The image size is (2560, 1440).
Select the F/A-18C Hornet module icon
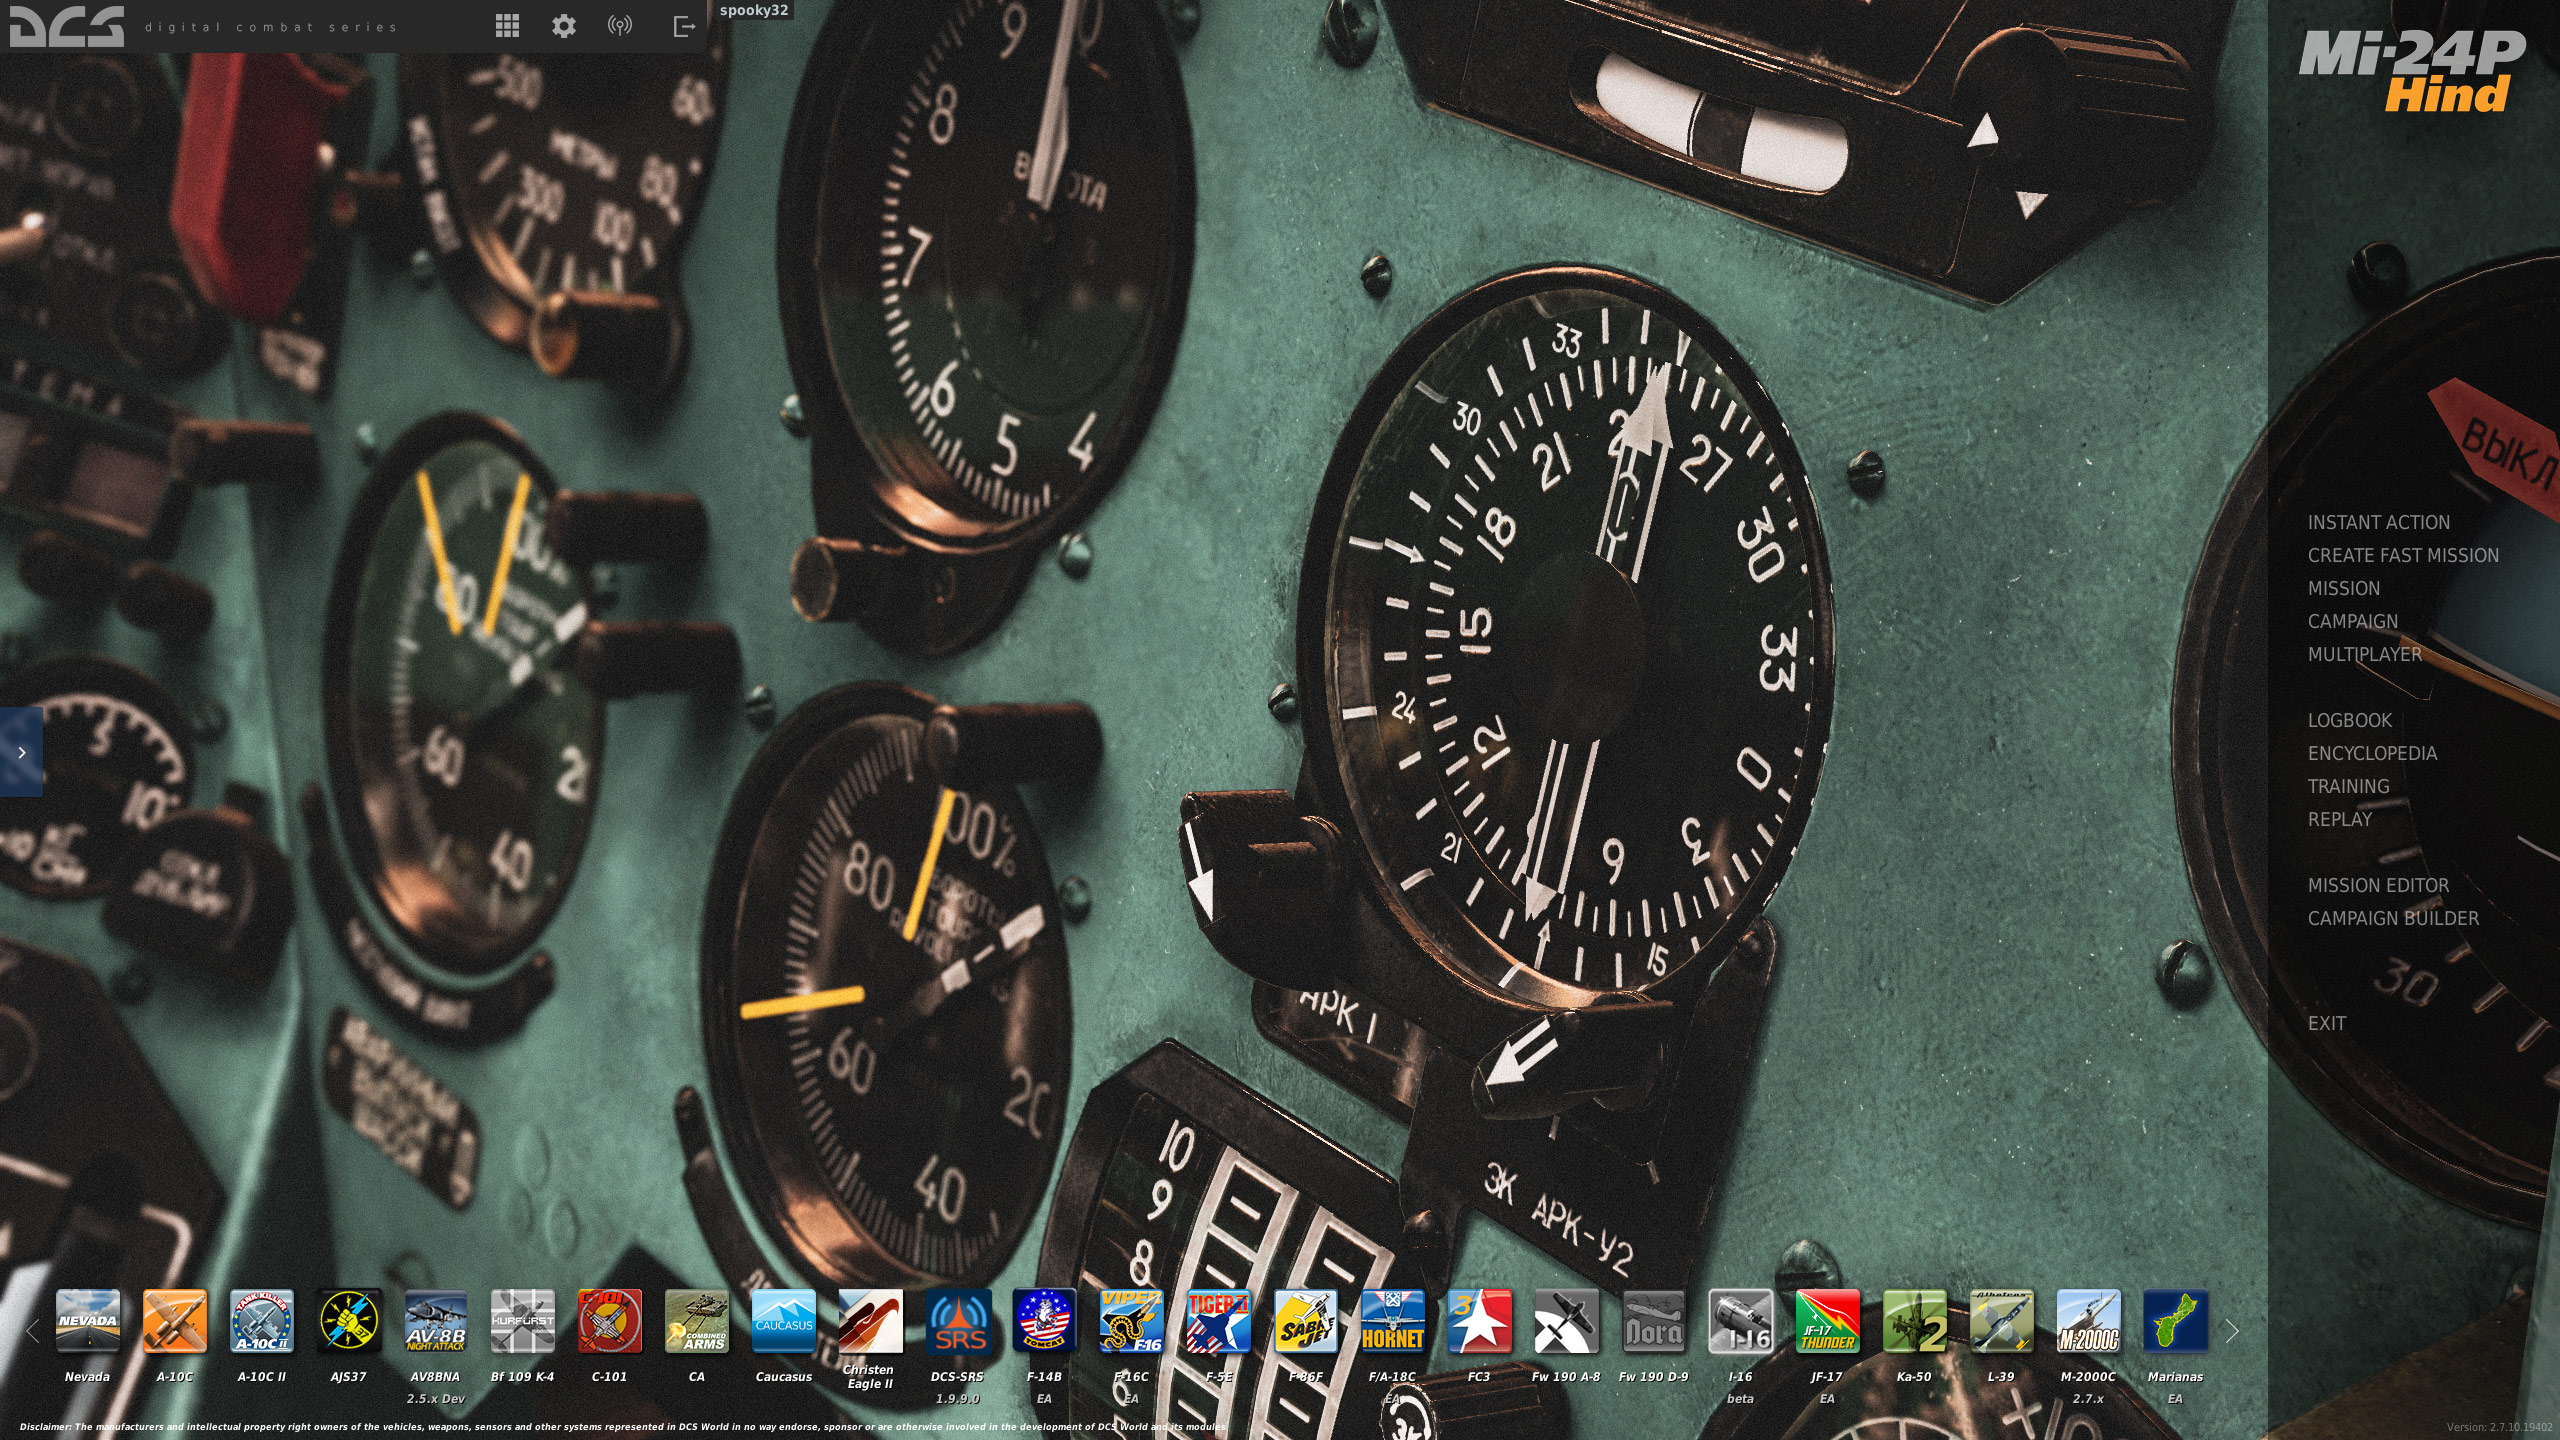[x=1392, y=1320]
